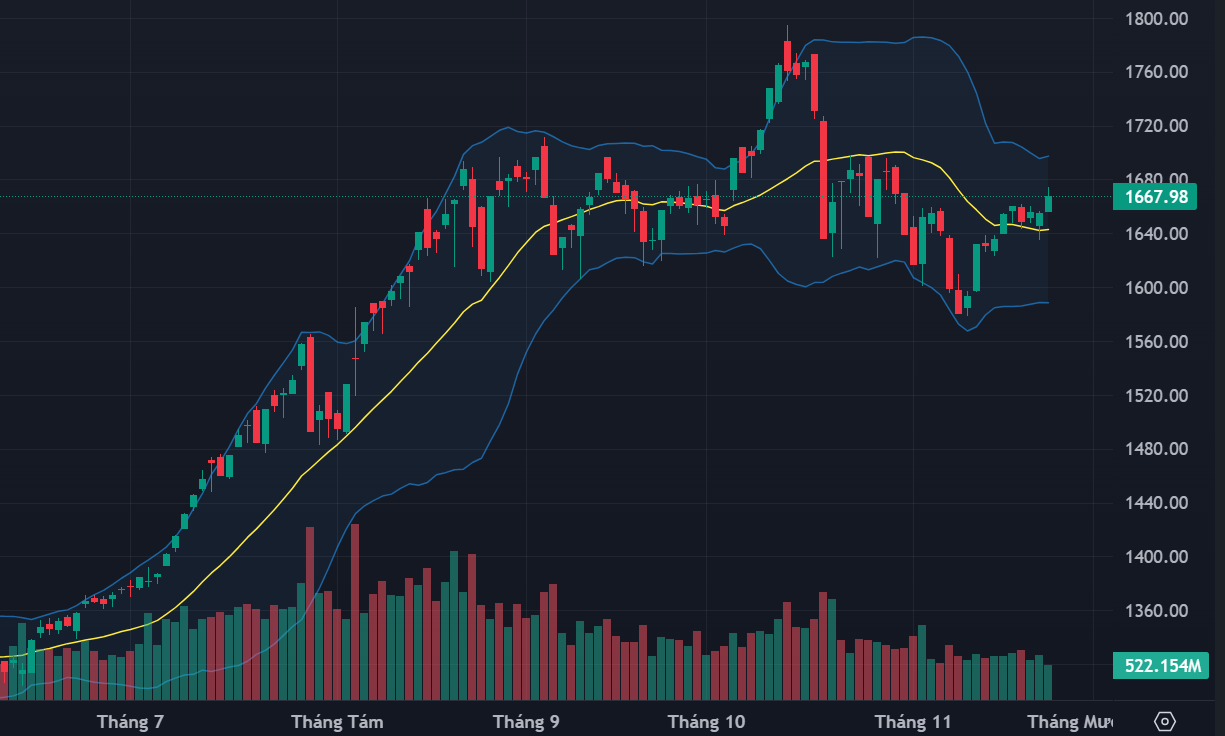The width and height of the screenshot is (1225, 736).
Task: Select the last volume bar on the right
Action: click(1048, 682)
